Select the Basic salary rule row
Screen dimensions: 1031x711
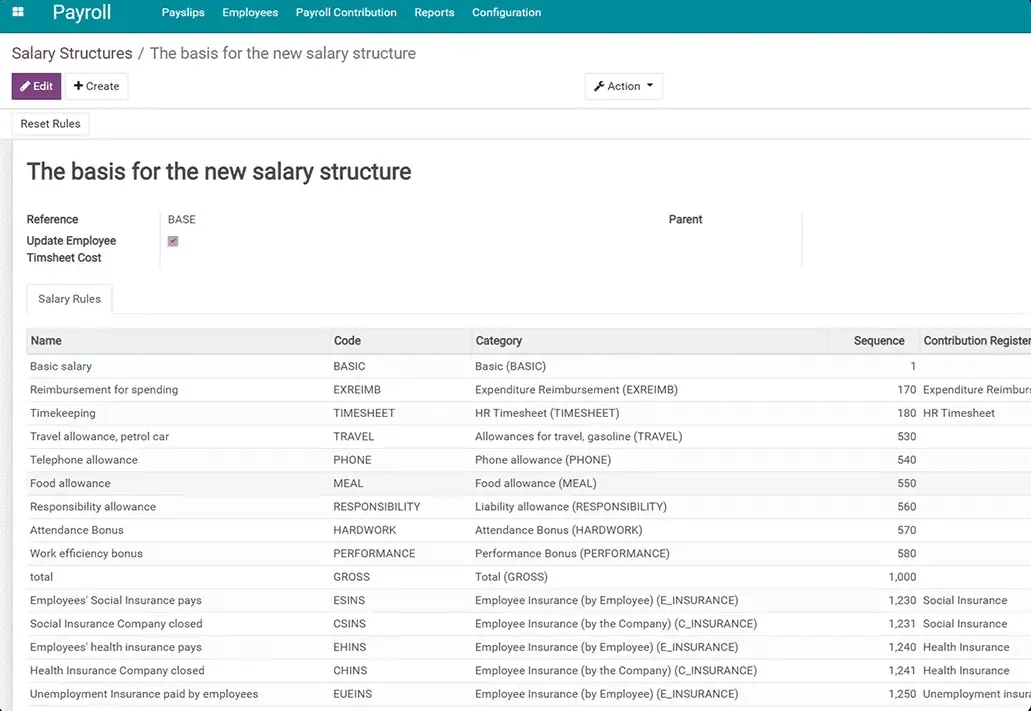pos(200,366)
